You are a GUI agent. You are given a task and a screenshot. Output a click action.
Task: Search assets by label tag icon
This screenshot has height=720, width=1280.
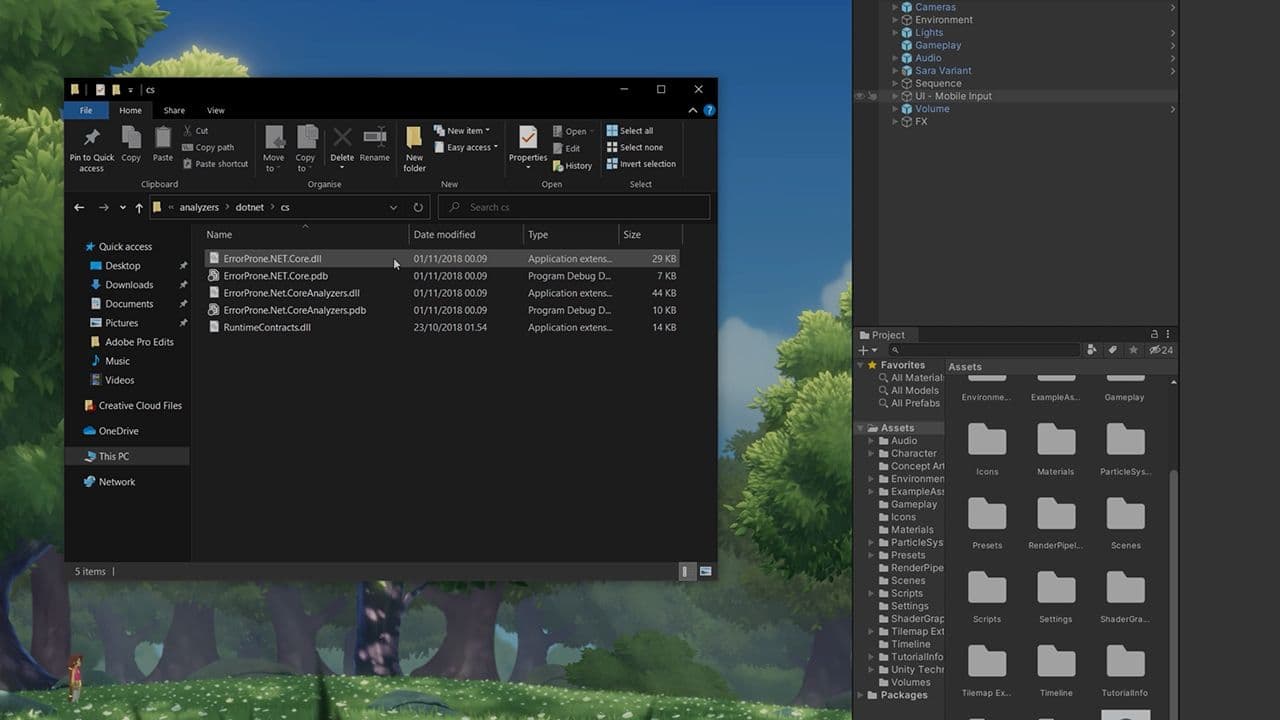tap(1112, 350)
